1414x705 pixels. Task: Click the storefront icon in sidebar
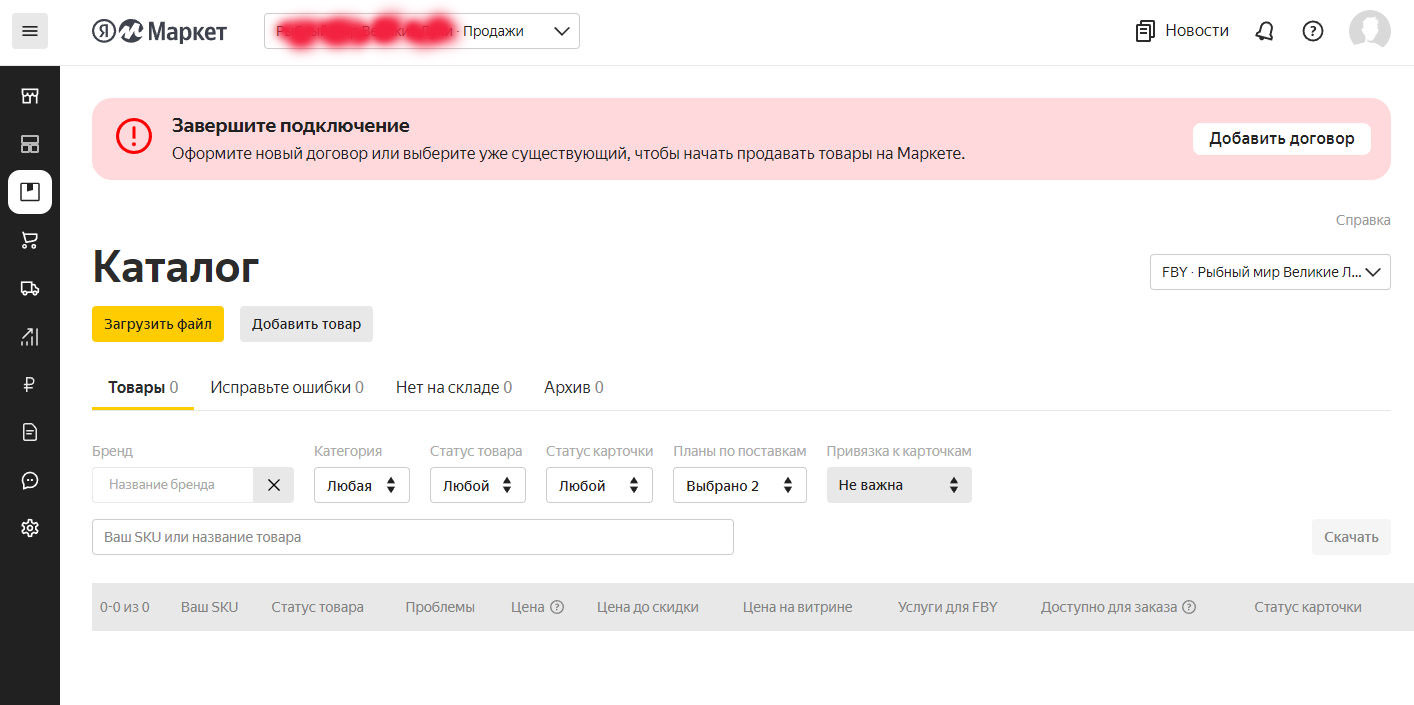click(x=30, y=96)
